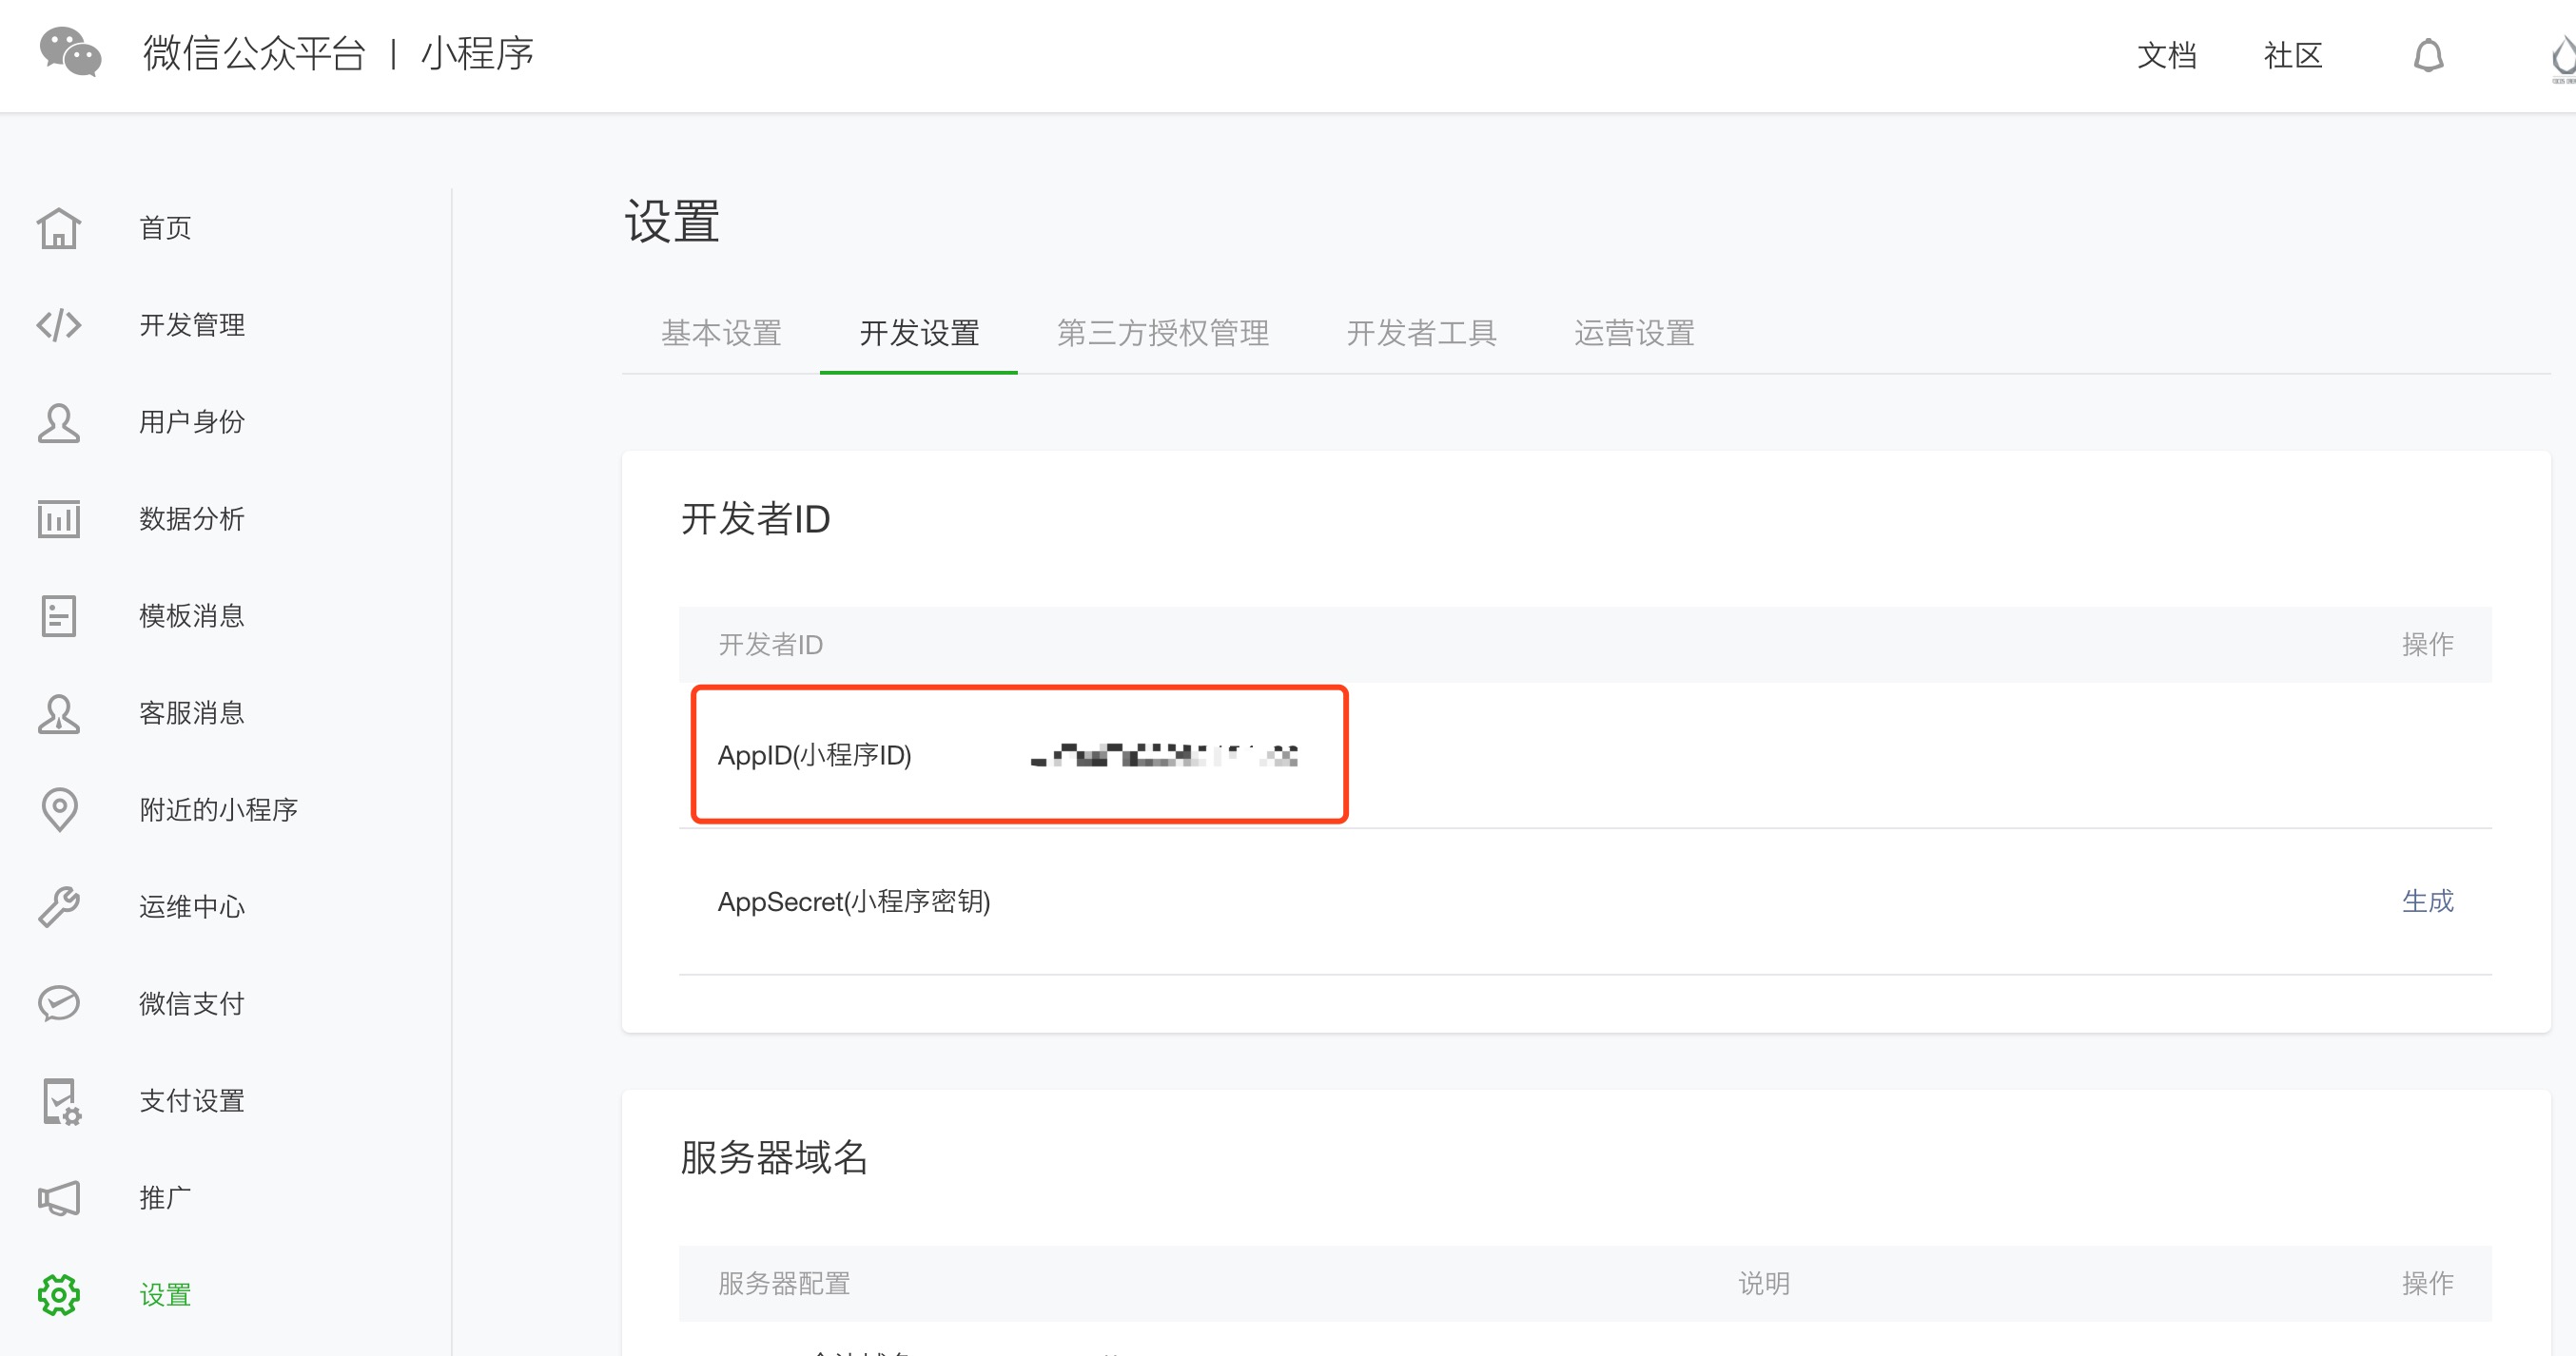The image size is (2576, 1356).
Task: Click the nearby mini programs pin icon
Action: (59, 809)
